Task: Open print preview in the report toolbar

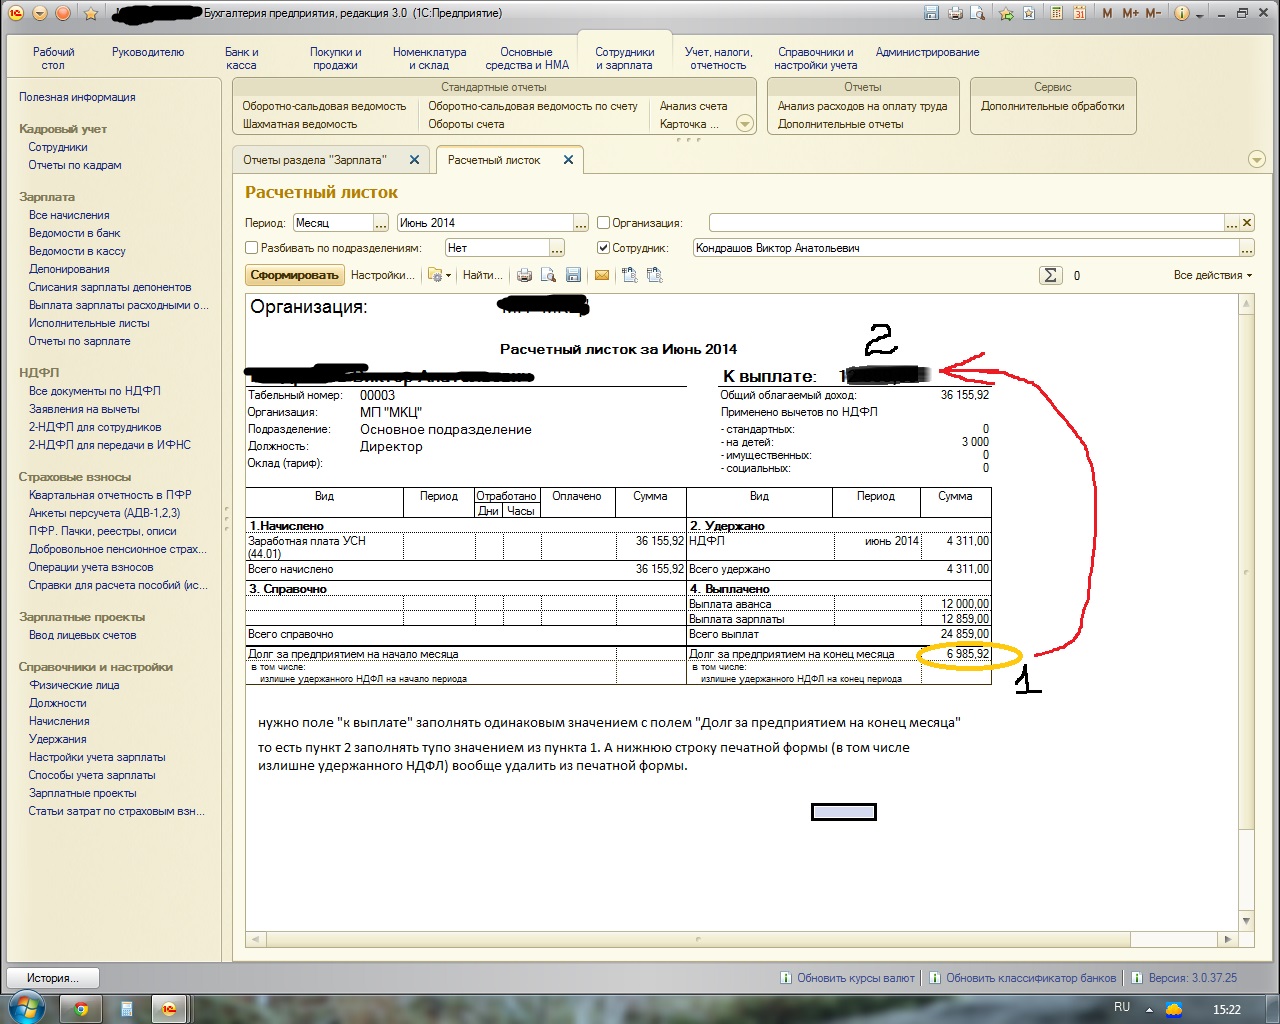Action: coord(548,275)
